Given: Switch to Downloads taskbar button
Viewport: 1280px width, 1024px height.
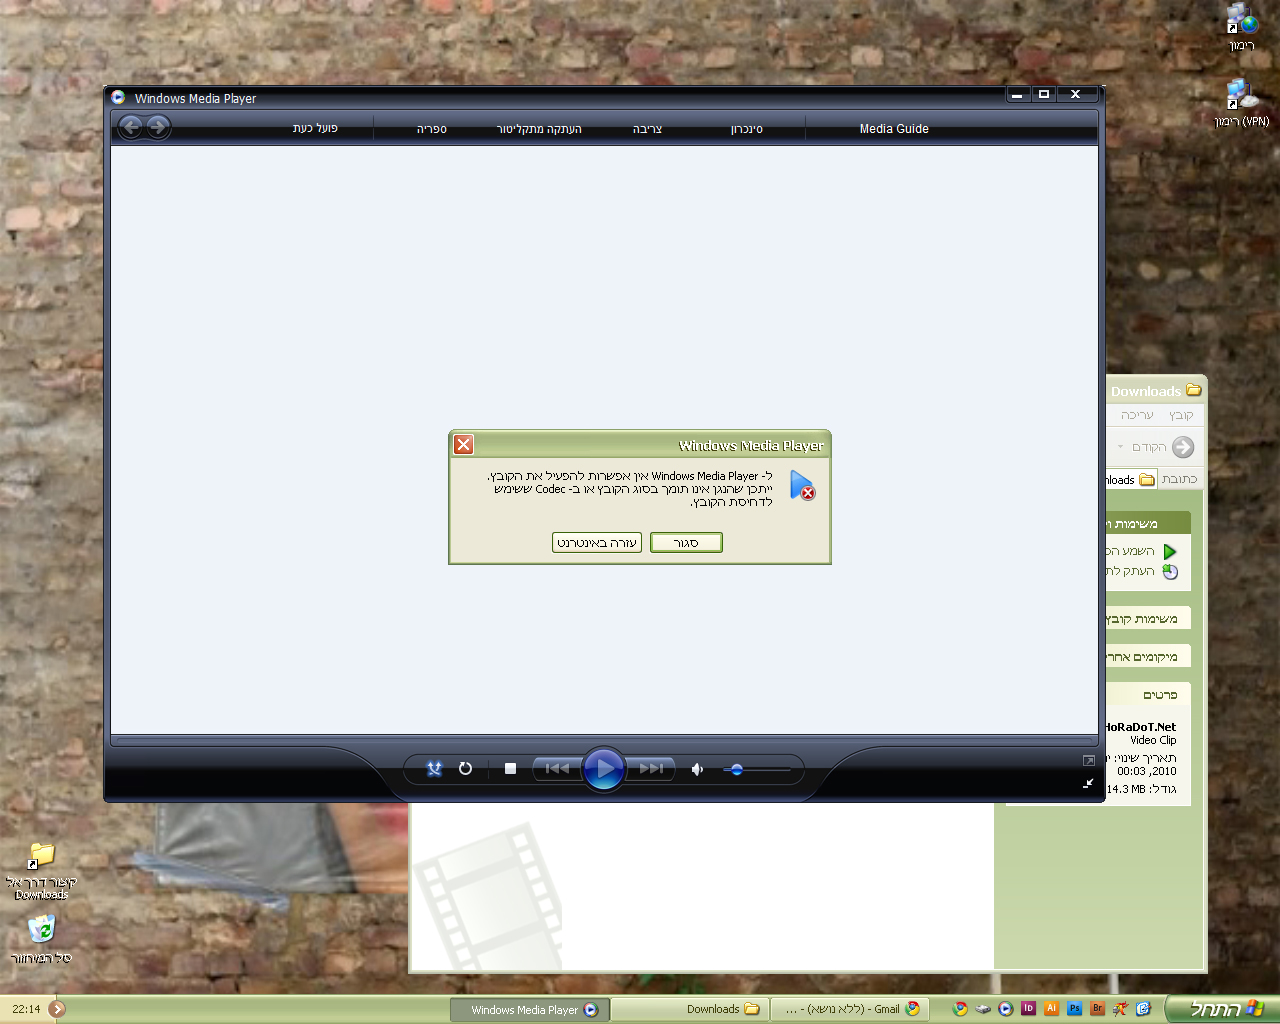Looking at the screenshot, I should tap(689, 1010).
